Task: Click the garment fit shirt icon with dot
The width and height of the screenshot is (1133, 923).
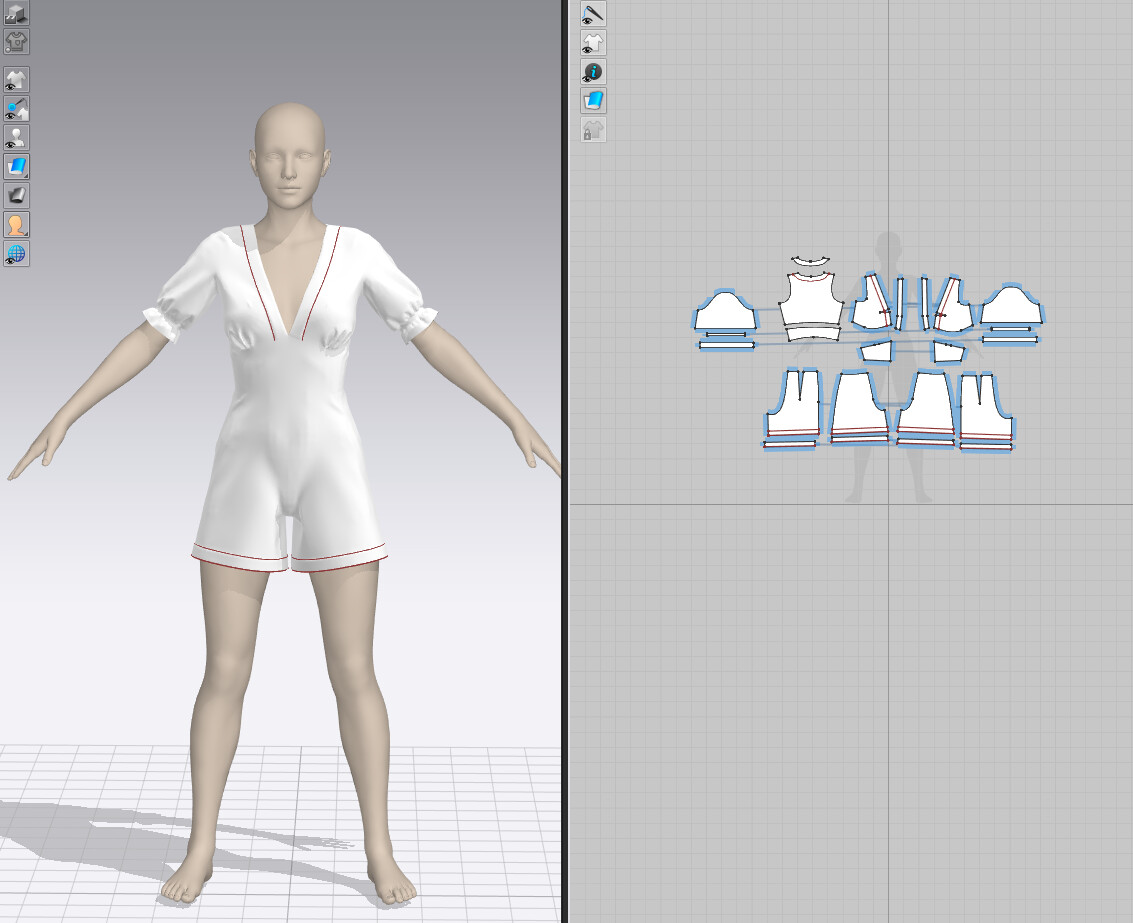Action: point(16,42)
